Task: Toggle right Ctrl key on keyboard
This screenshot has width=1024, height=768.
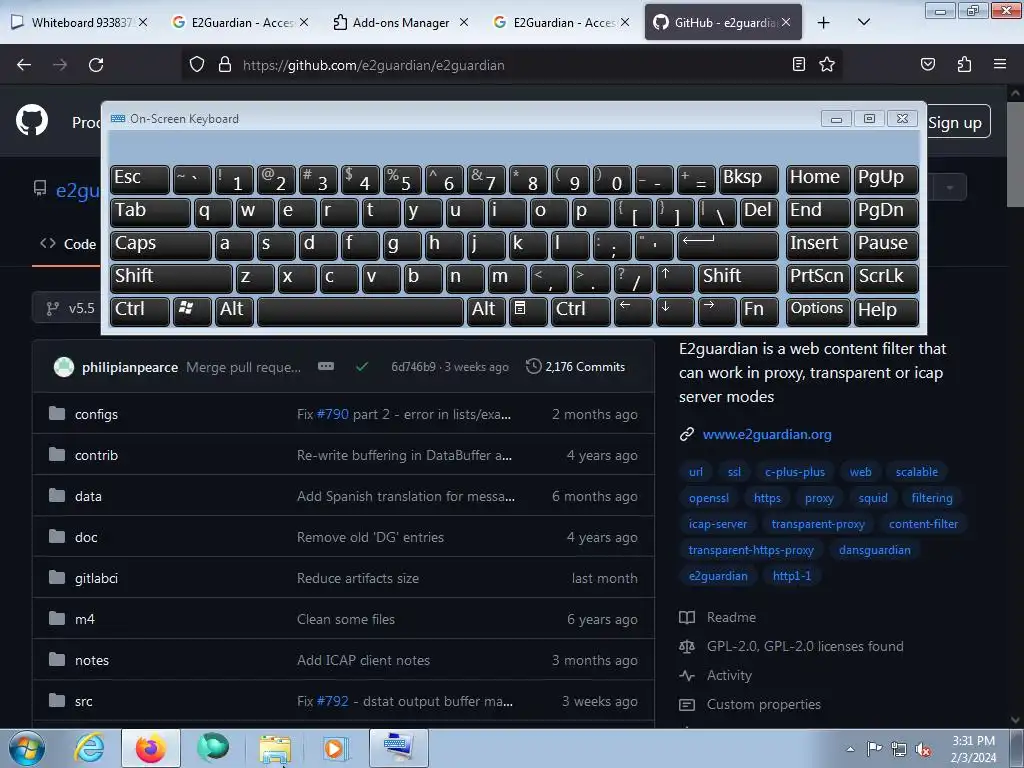Action: (x=580, y=311)
